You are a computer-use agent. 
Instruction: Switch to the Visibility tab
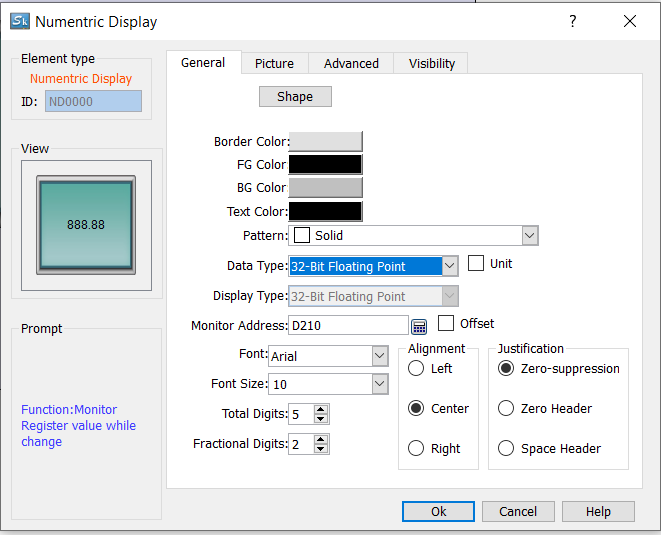432,64
